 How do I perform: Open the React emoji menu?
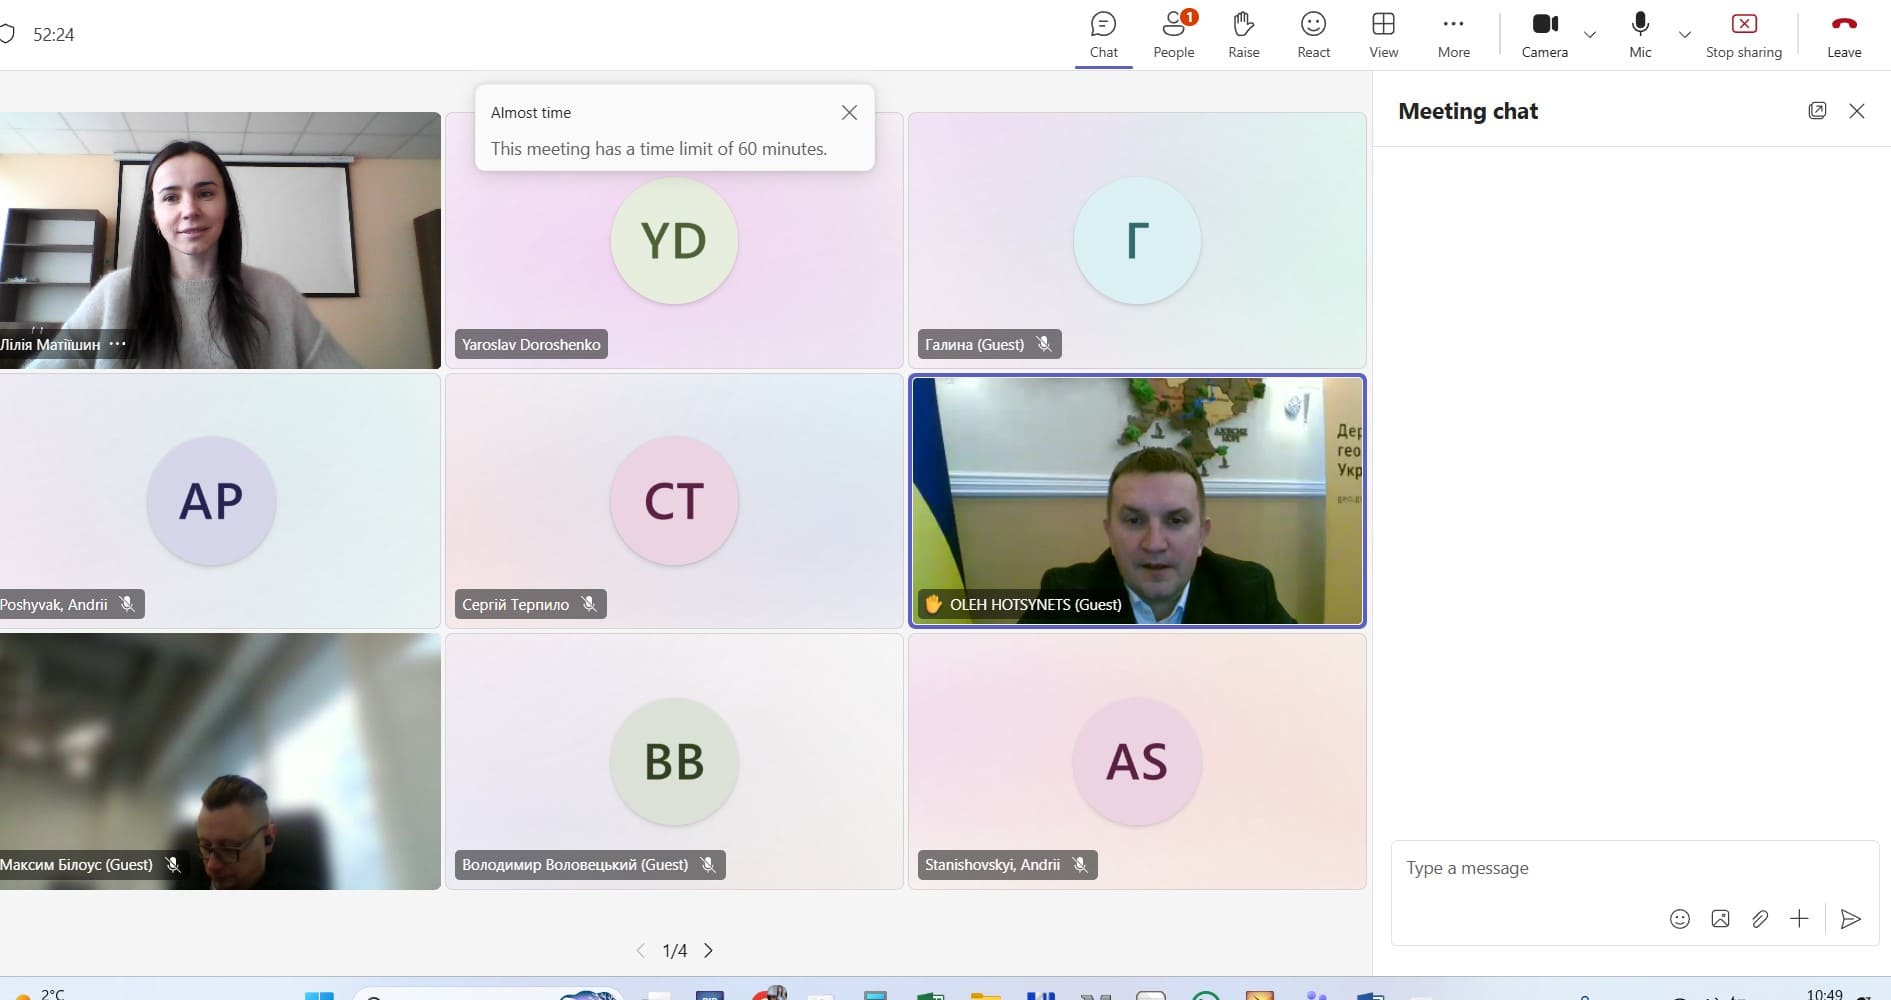point(1313,35)
